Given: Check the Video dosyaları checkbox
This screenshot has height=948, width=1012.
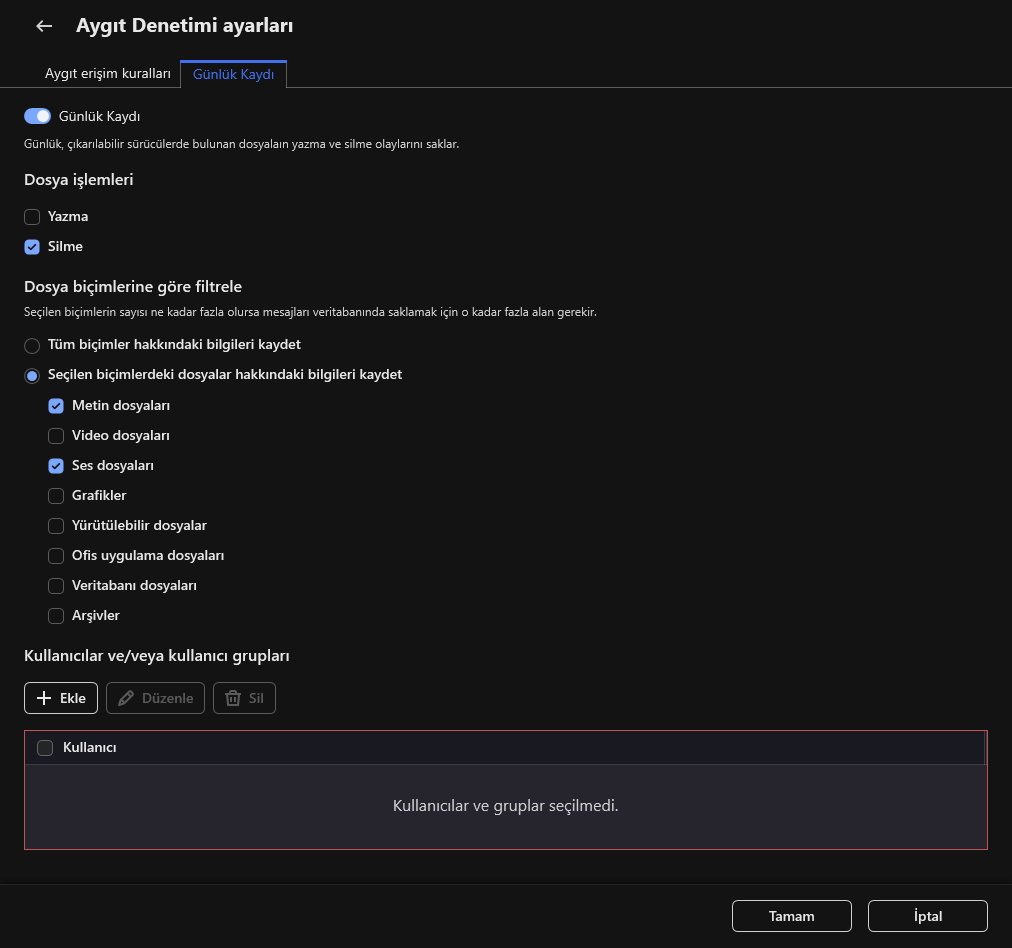Looking at the screenshot, I should tap(56, 436).
